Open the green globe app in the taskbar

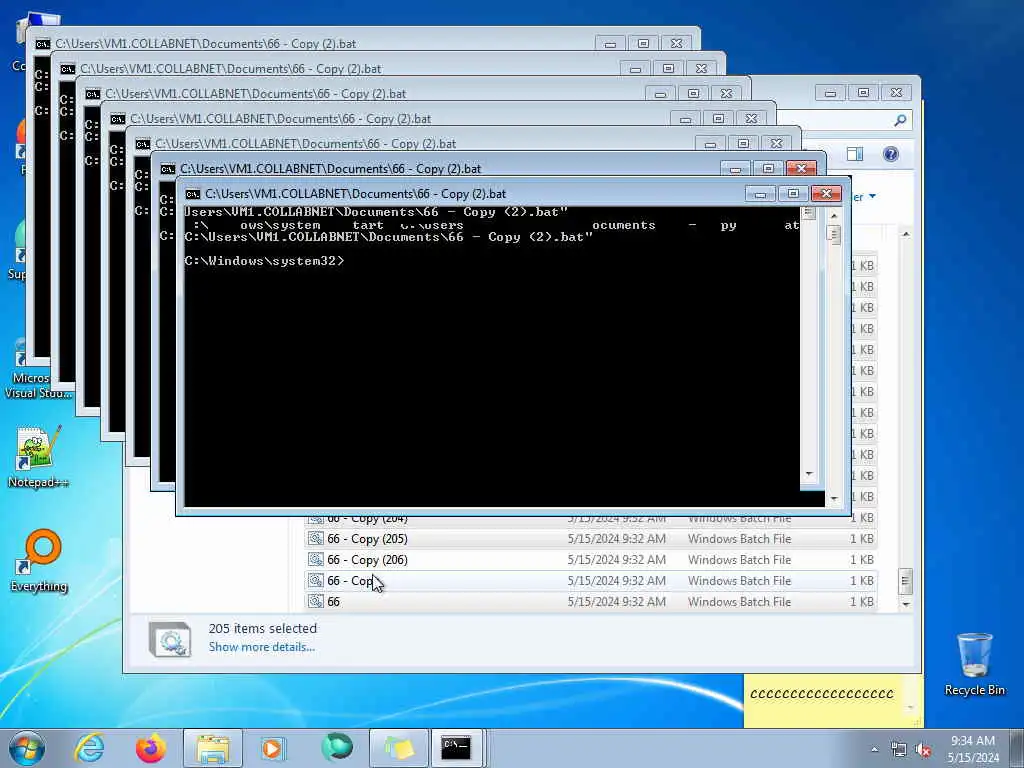(336, 748)
